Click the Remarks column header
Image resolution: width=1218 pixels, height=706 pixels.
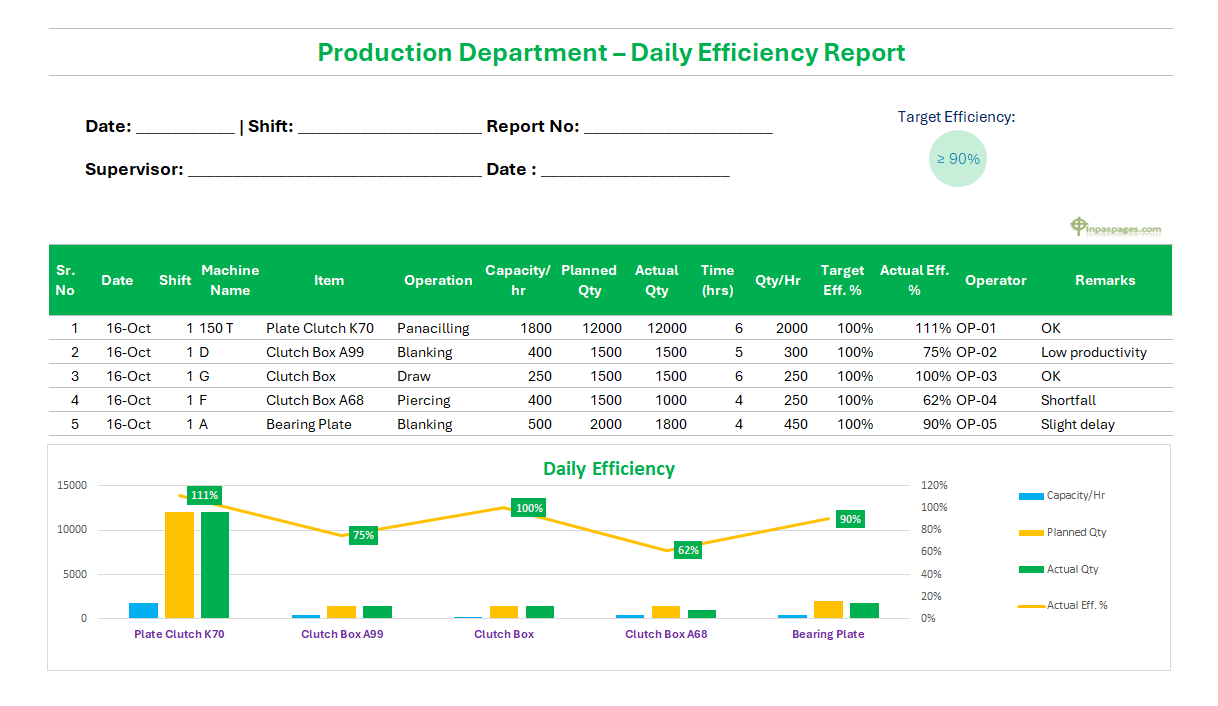tap(1105, 280)
